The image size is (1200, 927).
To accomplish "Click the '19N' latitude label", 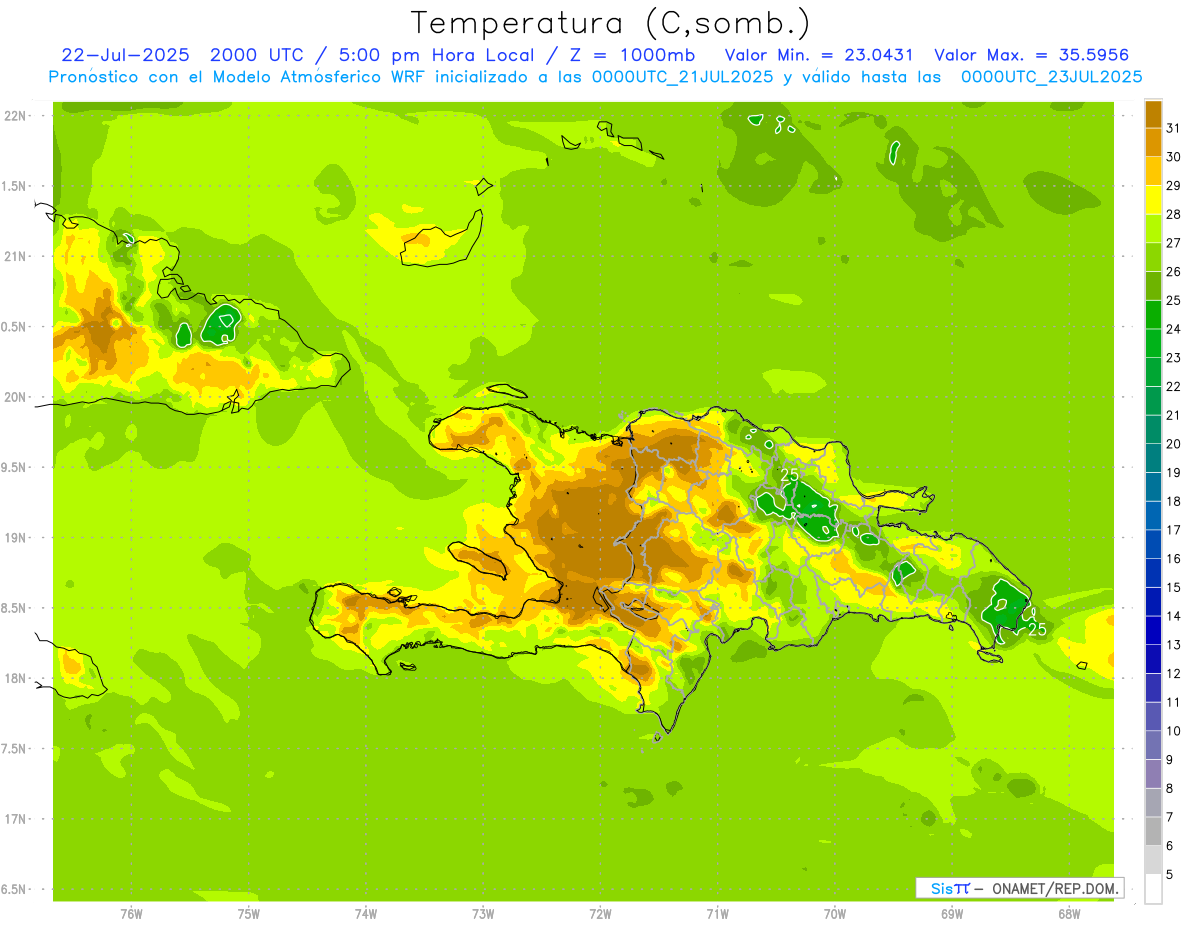I will (16, 537).
